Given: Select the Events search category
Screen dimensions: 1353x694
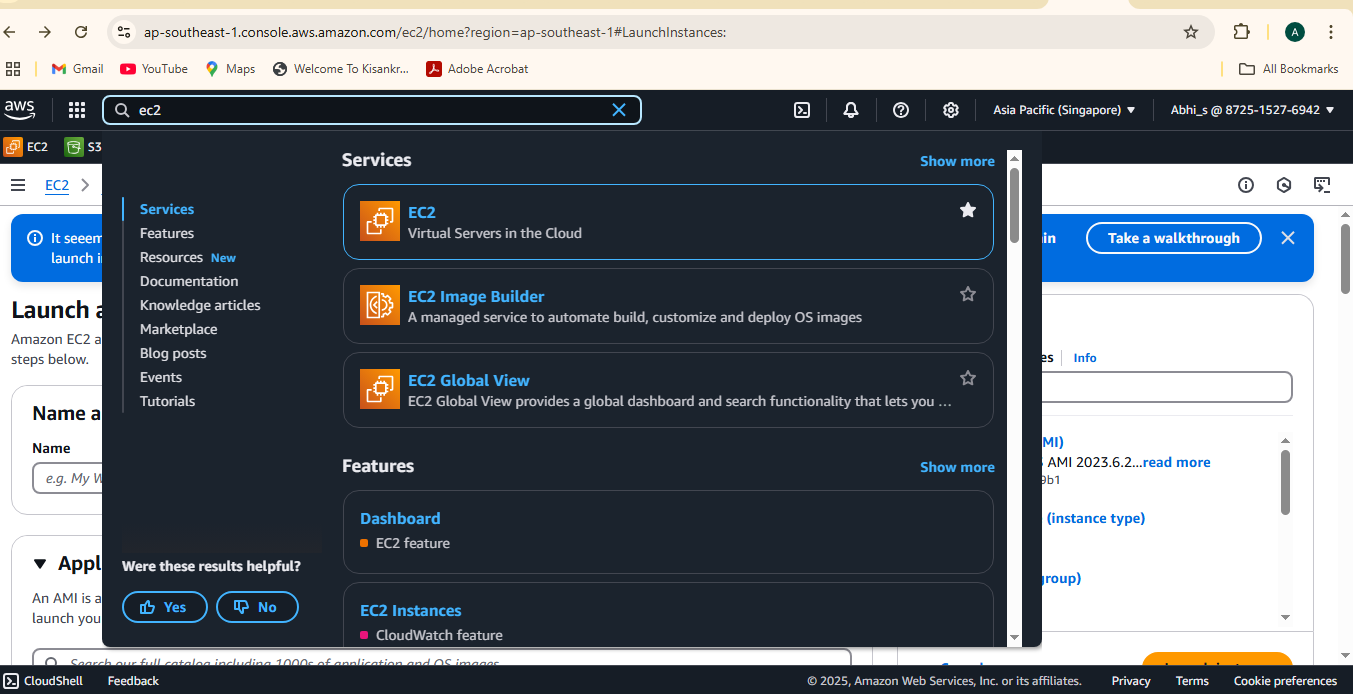Looking at the screenshot, I should pyautogui.click(x=161, y=377).
